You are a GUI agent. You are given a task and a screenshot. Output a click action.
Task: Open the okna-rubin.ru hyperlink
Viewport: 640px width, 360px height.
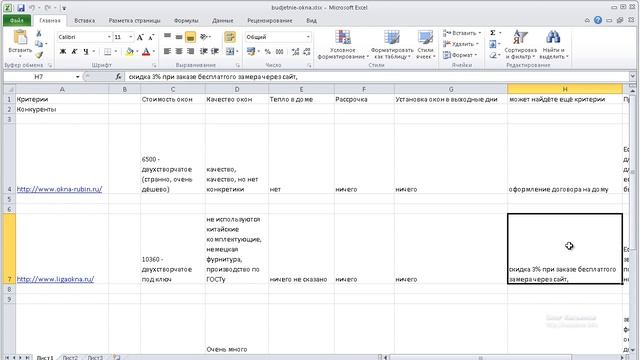tap(59, 189)
